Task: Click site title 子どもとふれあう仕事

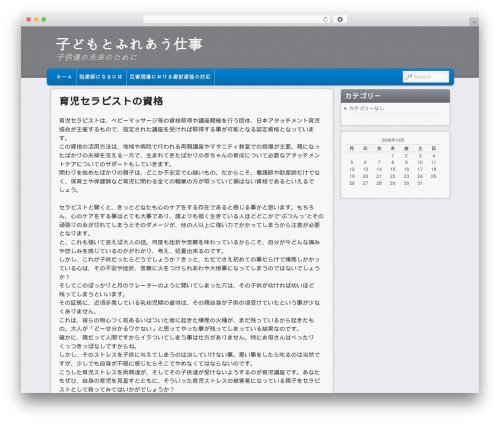Action: (129, 44)
